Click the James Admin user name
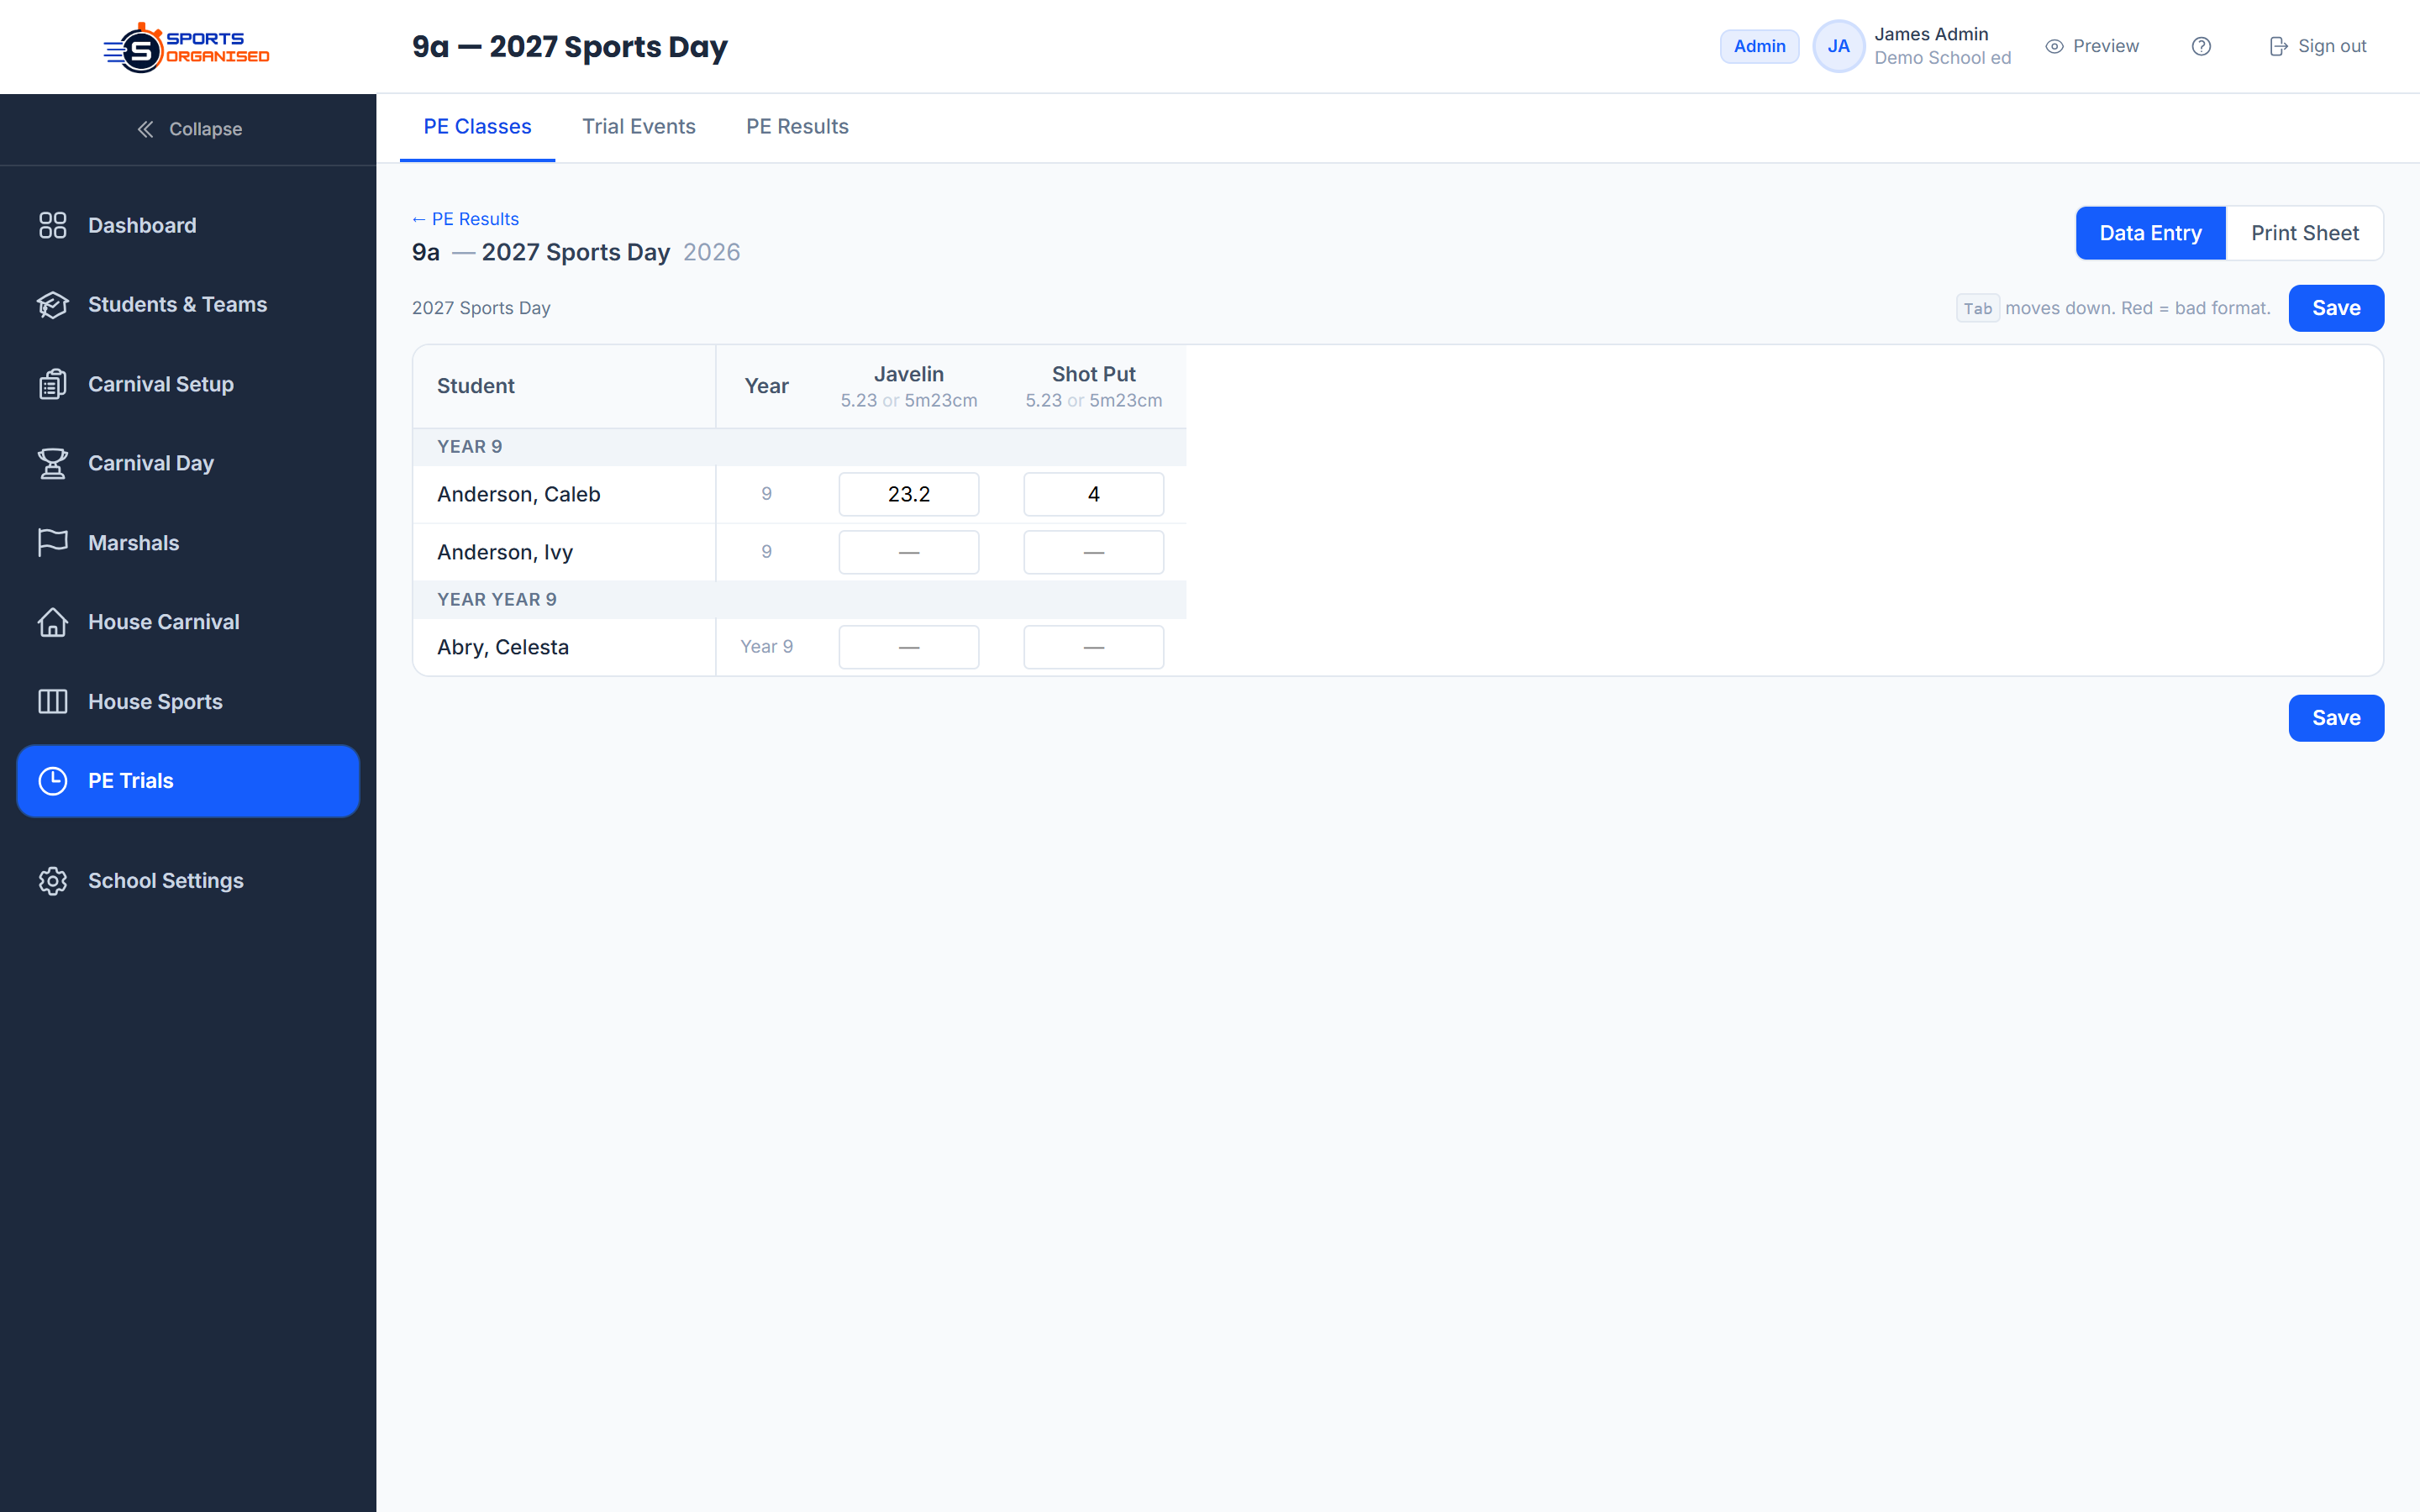This screenshot has height=1512, width=2420. point(1931,34)
